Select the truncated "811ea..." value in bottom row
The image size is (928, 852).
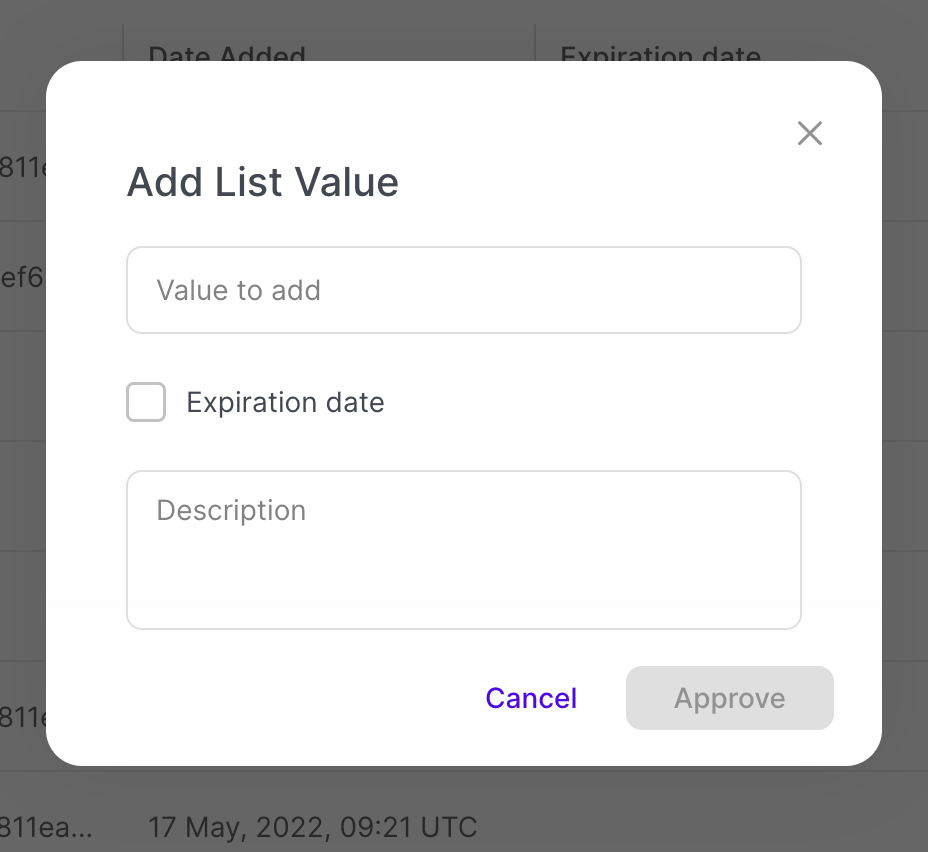click(45, 827)
